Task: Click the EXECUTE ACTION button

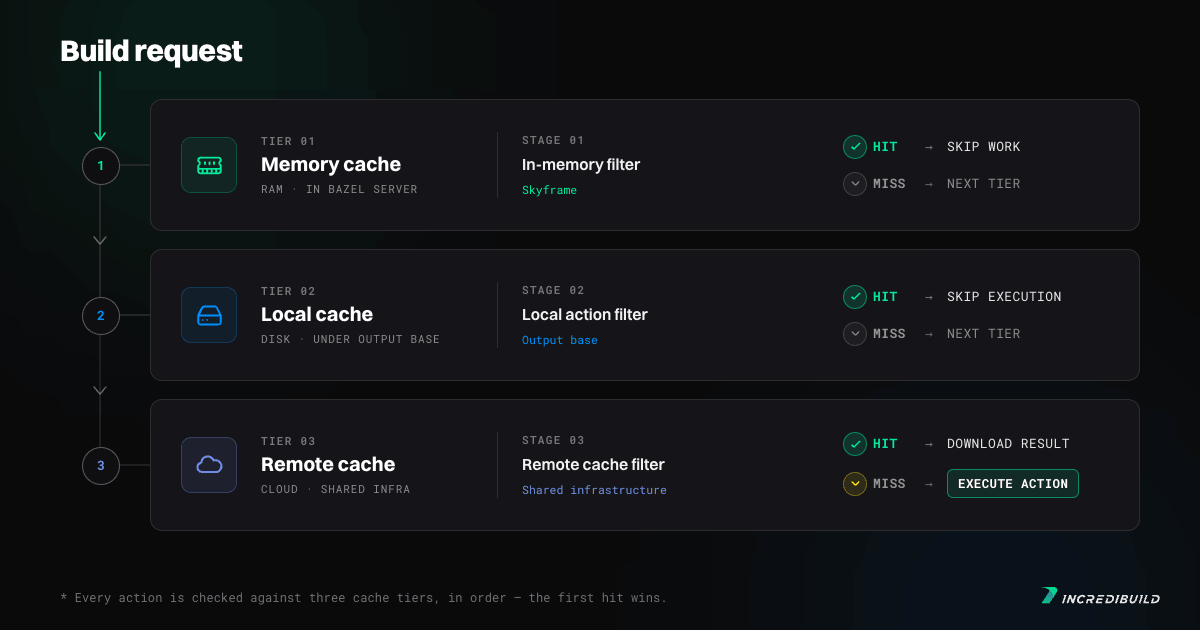Action: click(1013, 484)
